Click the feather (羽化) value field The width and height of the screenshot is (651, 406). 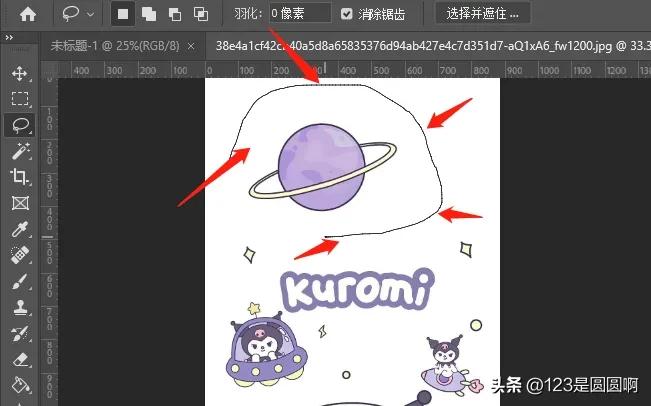click(300, 13)
